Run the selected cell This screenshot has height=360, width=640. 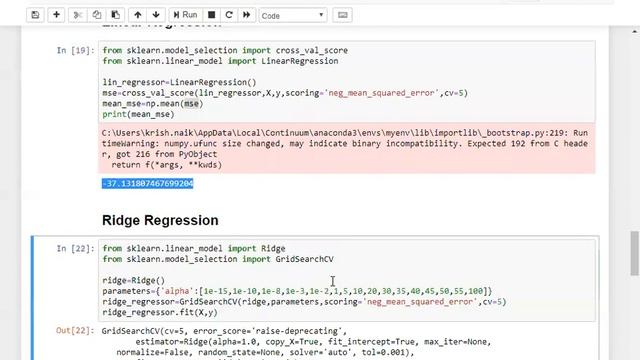(x=185, y=15)
